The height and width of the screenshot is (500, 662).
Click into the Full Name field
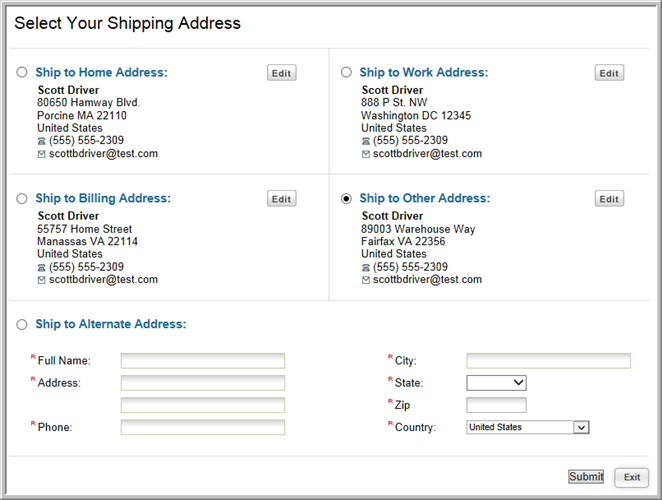coord(203,361)
